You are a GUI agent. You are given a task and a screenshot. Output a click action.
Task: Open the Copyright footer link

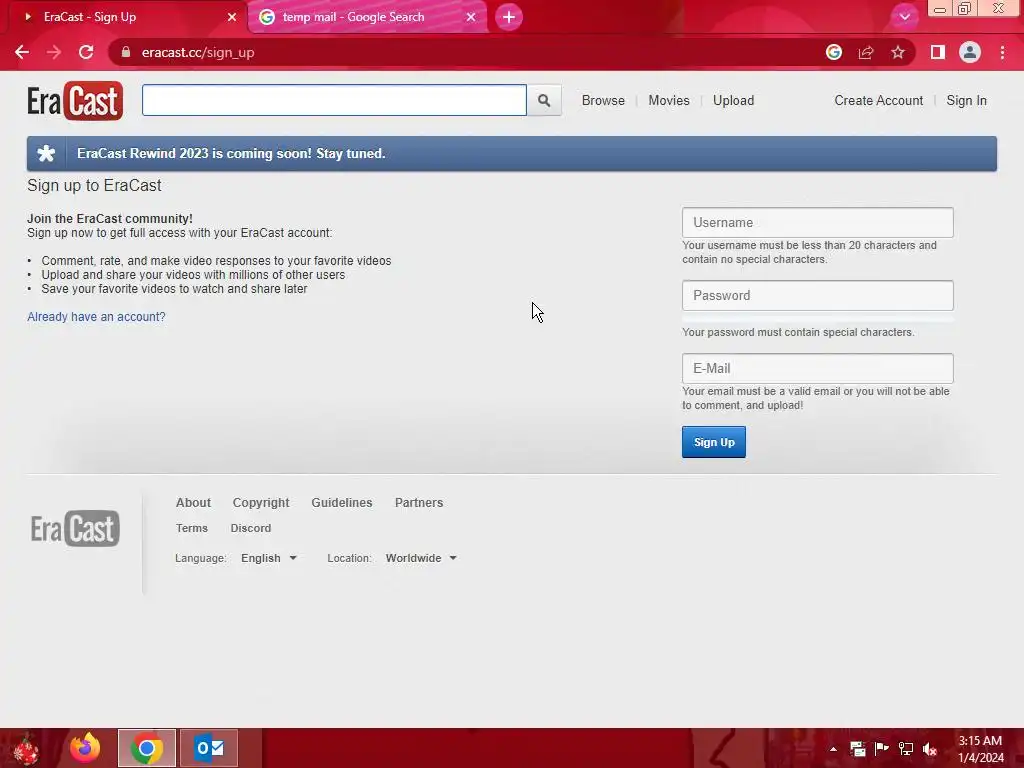[261, 503]
